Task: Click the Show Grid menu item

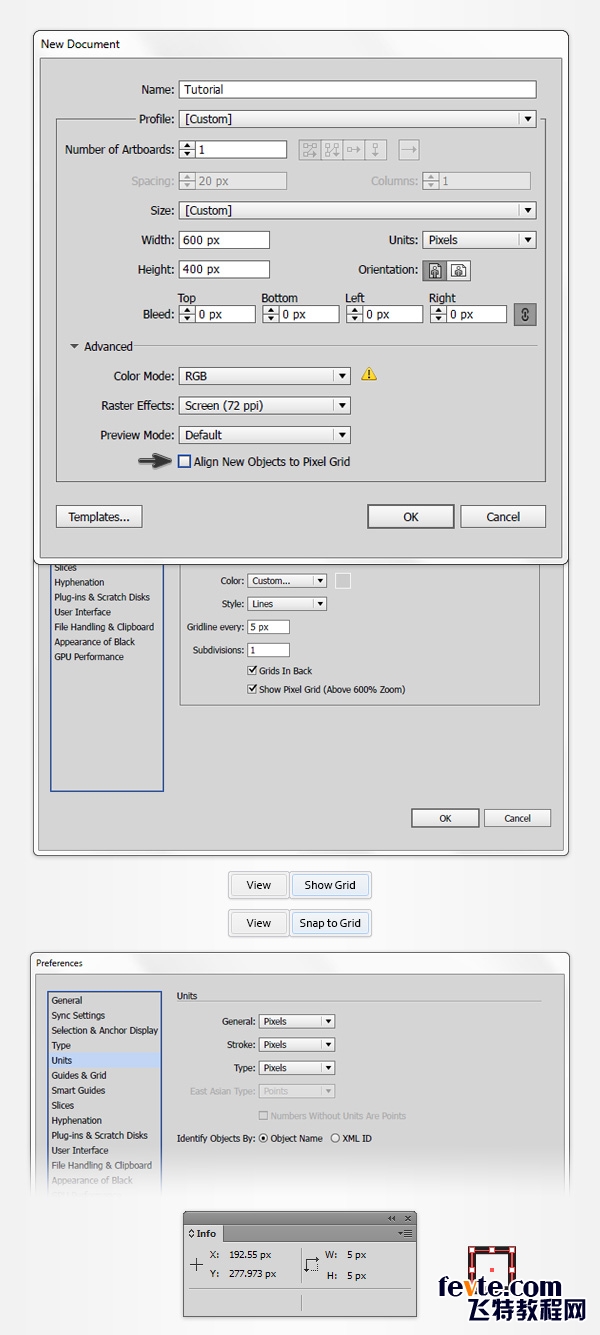Action: (x=330, y=885)
